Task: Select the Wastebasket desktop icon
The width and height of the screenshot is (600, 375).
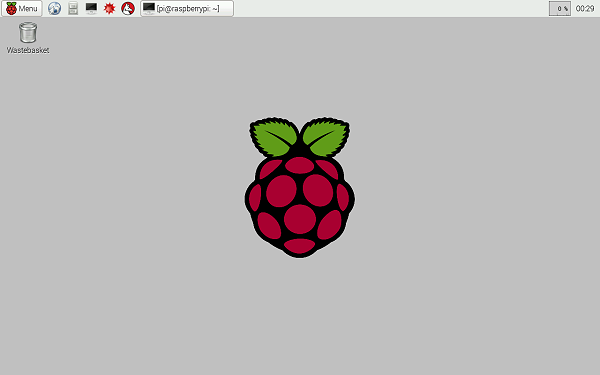Action: click(x=28, y=38)
